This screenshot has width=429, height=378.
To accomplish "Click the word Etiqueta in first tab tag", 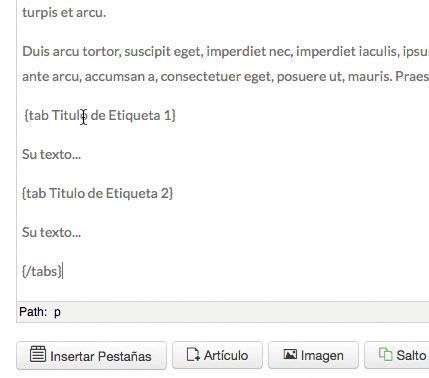I will (x=134, y=115).
